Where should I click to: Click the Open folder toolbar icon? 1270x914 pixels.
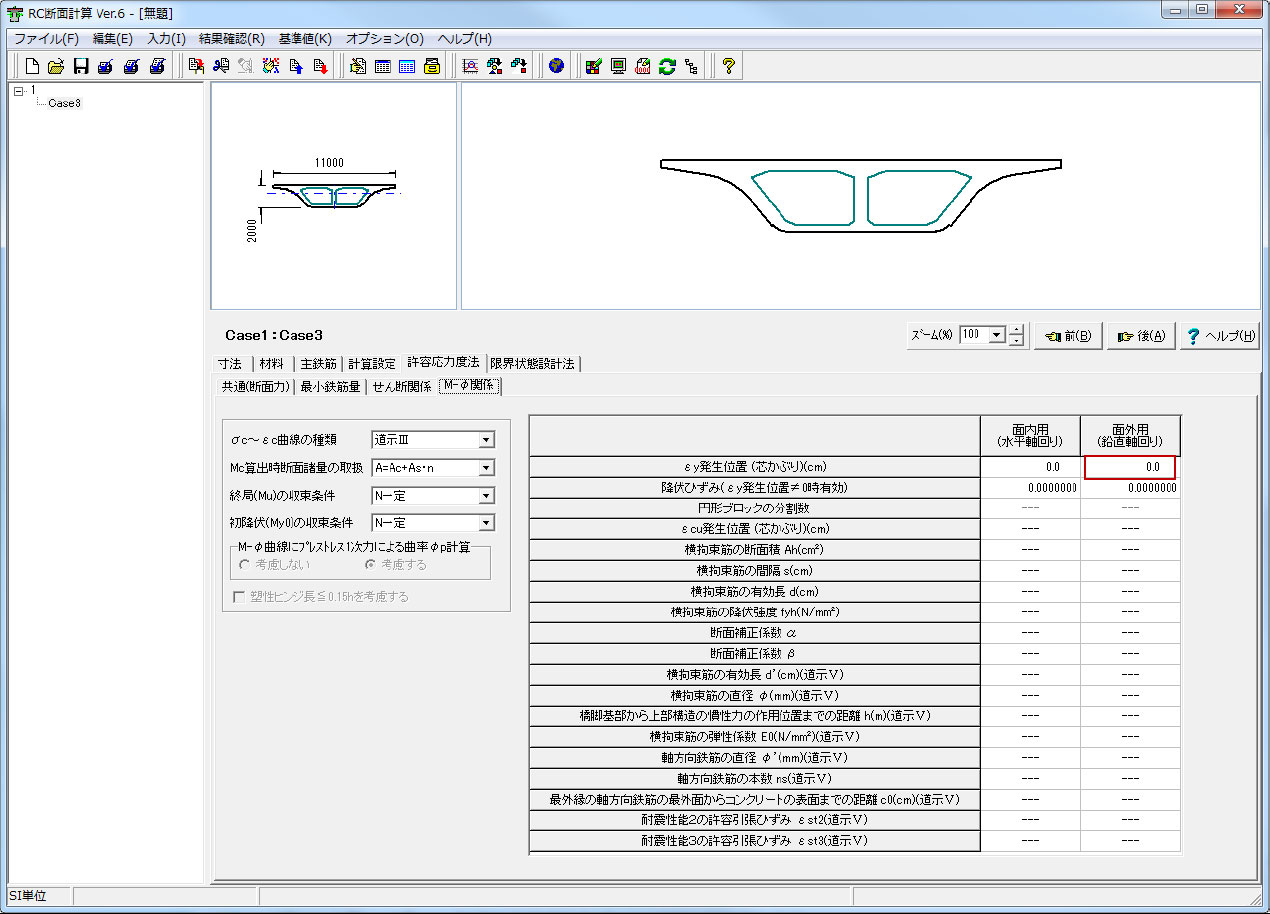(56, 67)
